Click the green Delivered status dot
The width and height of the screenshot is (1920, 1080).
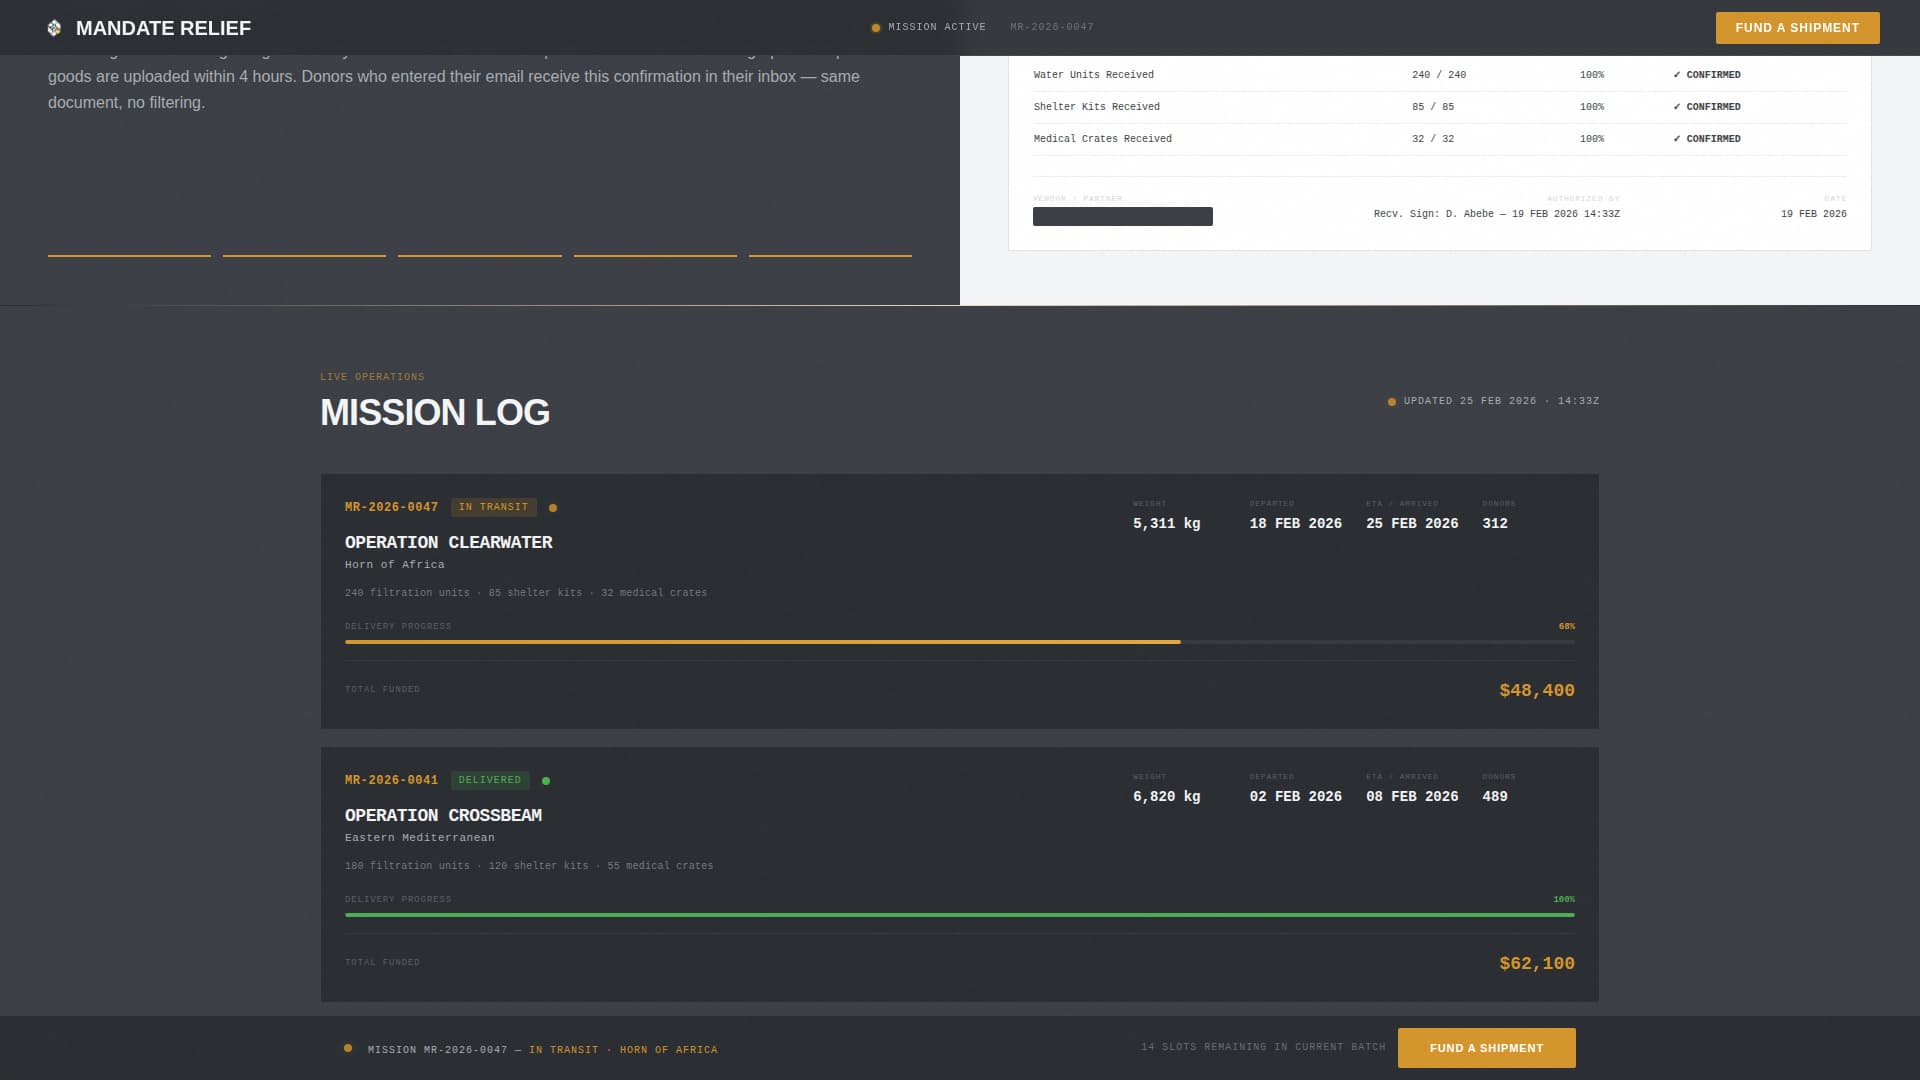click(546, 781)
